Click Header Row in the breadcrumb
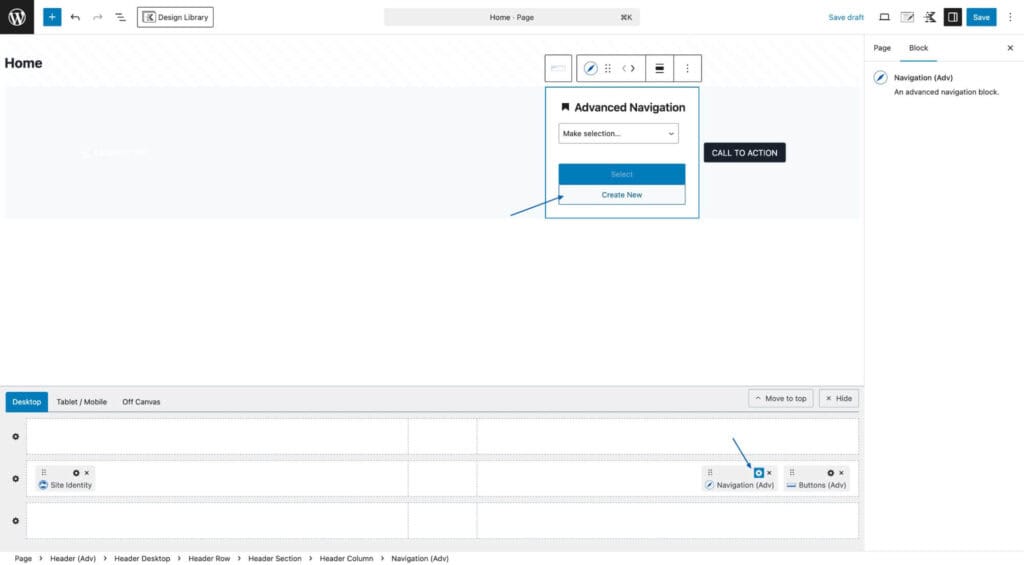This screenshot has width=1024, height=565. click(x=209, y=558)
